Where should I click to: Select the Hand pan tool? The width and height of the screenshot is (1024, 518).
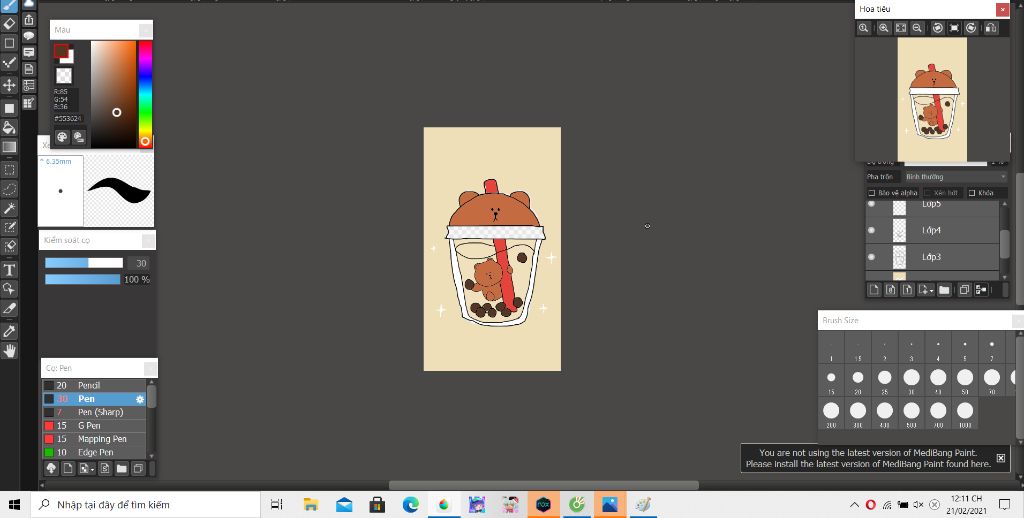pyautogui.click(x=9, y=351)
